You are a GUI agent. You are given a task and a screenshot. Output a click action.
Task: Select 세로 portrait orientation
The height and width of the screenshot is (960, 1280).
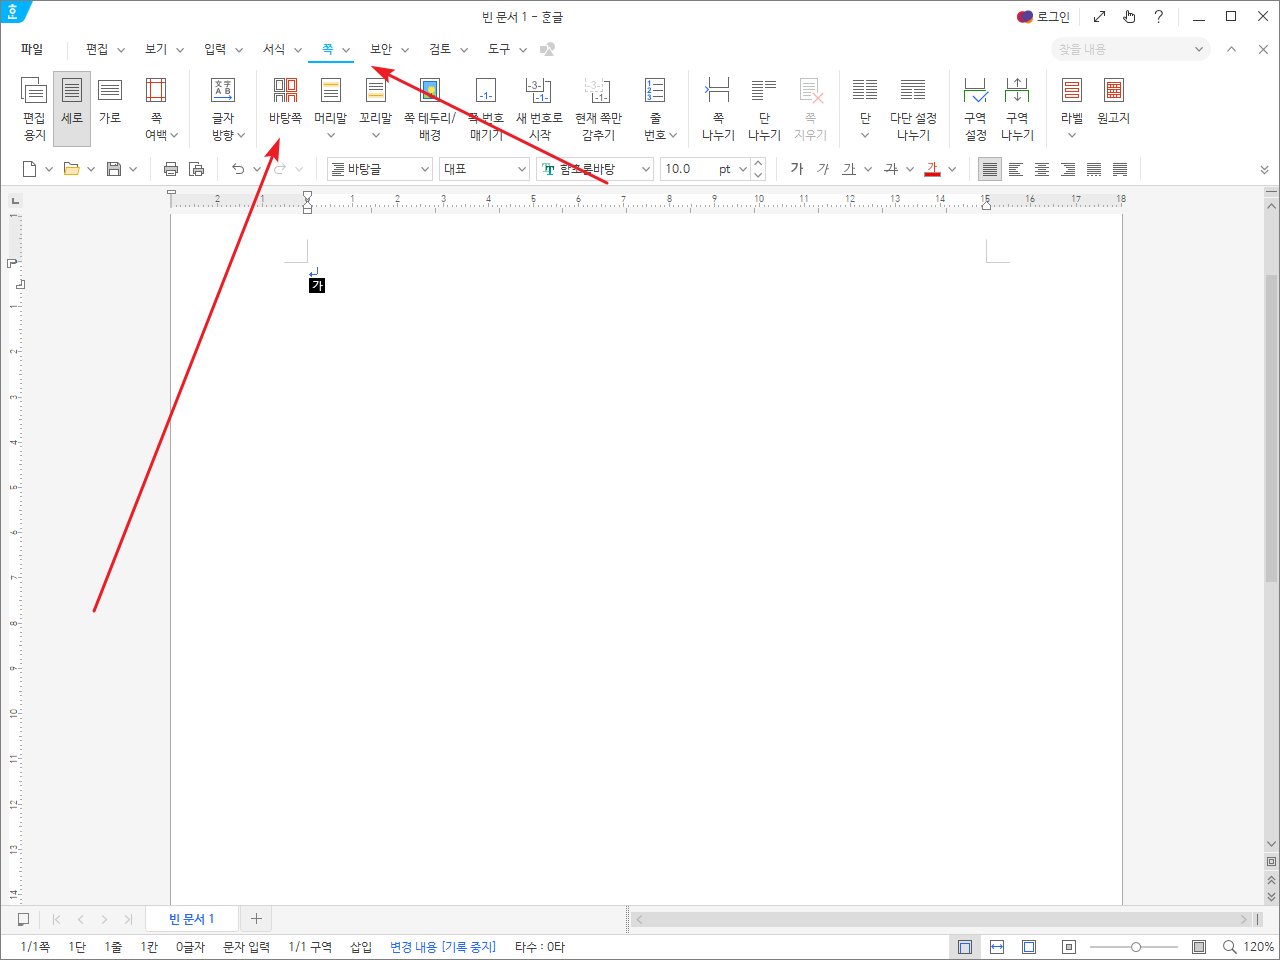point(72,109)
